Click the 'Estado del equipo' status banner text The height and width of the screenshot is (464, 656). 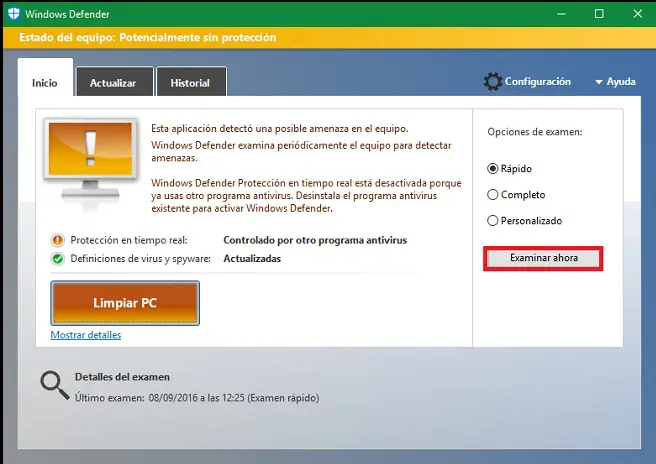pos(147,38)
